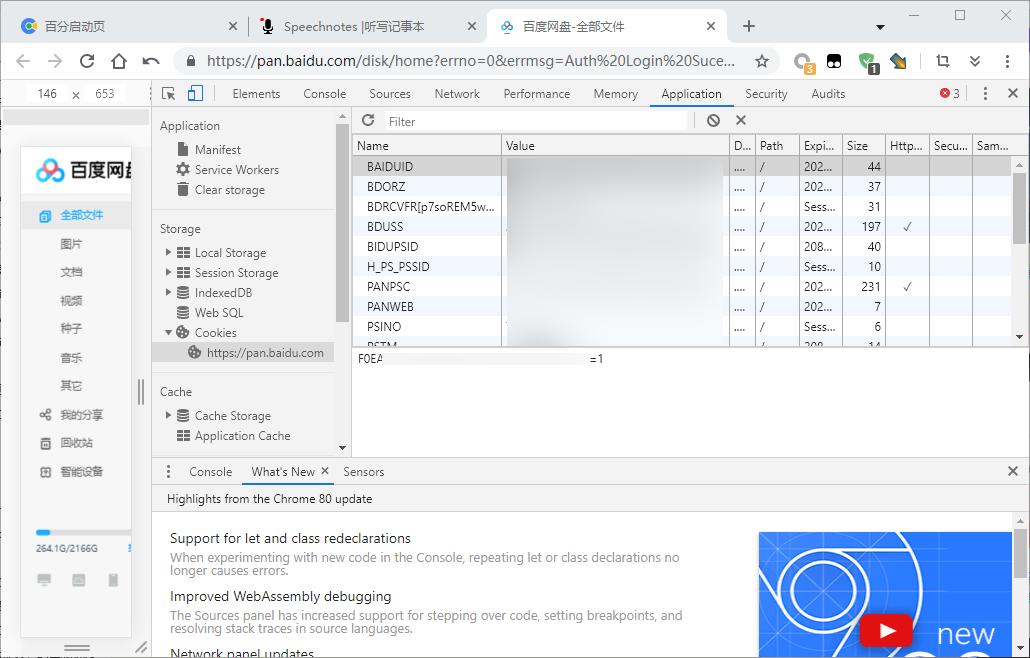Collapse the Cookies tree
Viewport: 1030px width, 658px height.
point(170,332)
